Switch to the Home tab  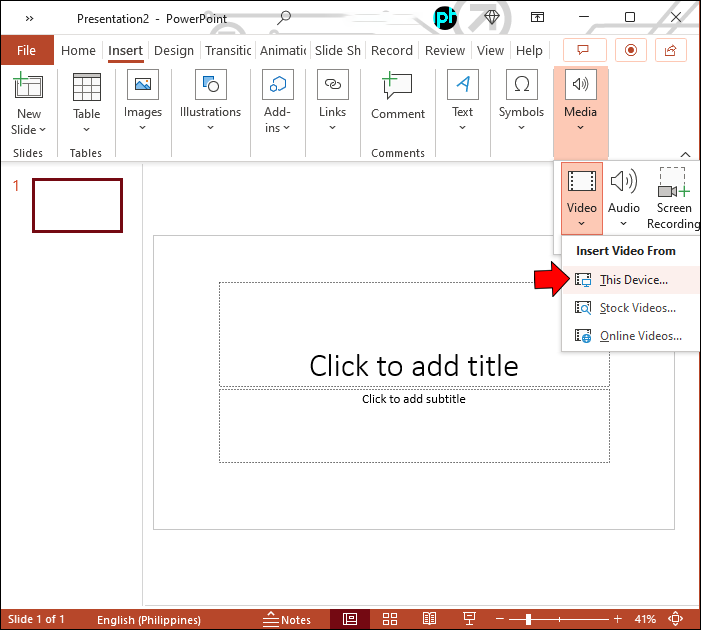click(78, 50)
